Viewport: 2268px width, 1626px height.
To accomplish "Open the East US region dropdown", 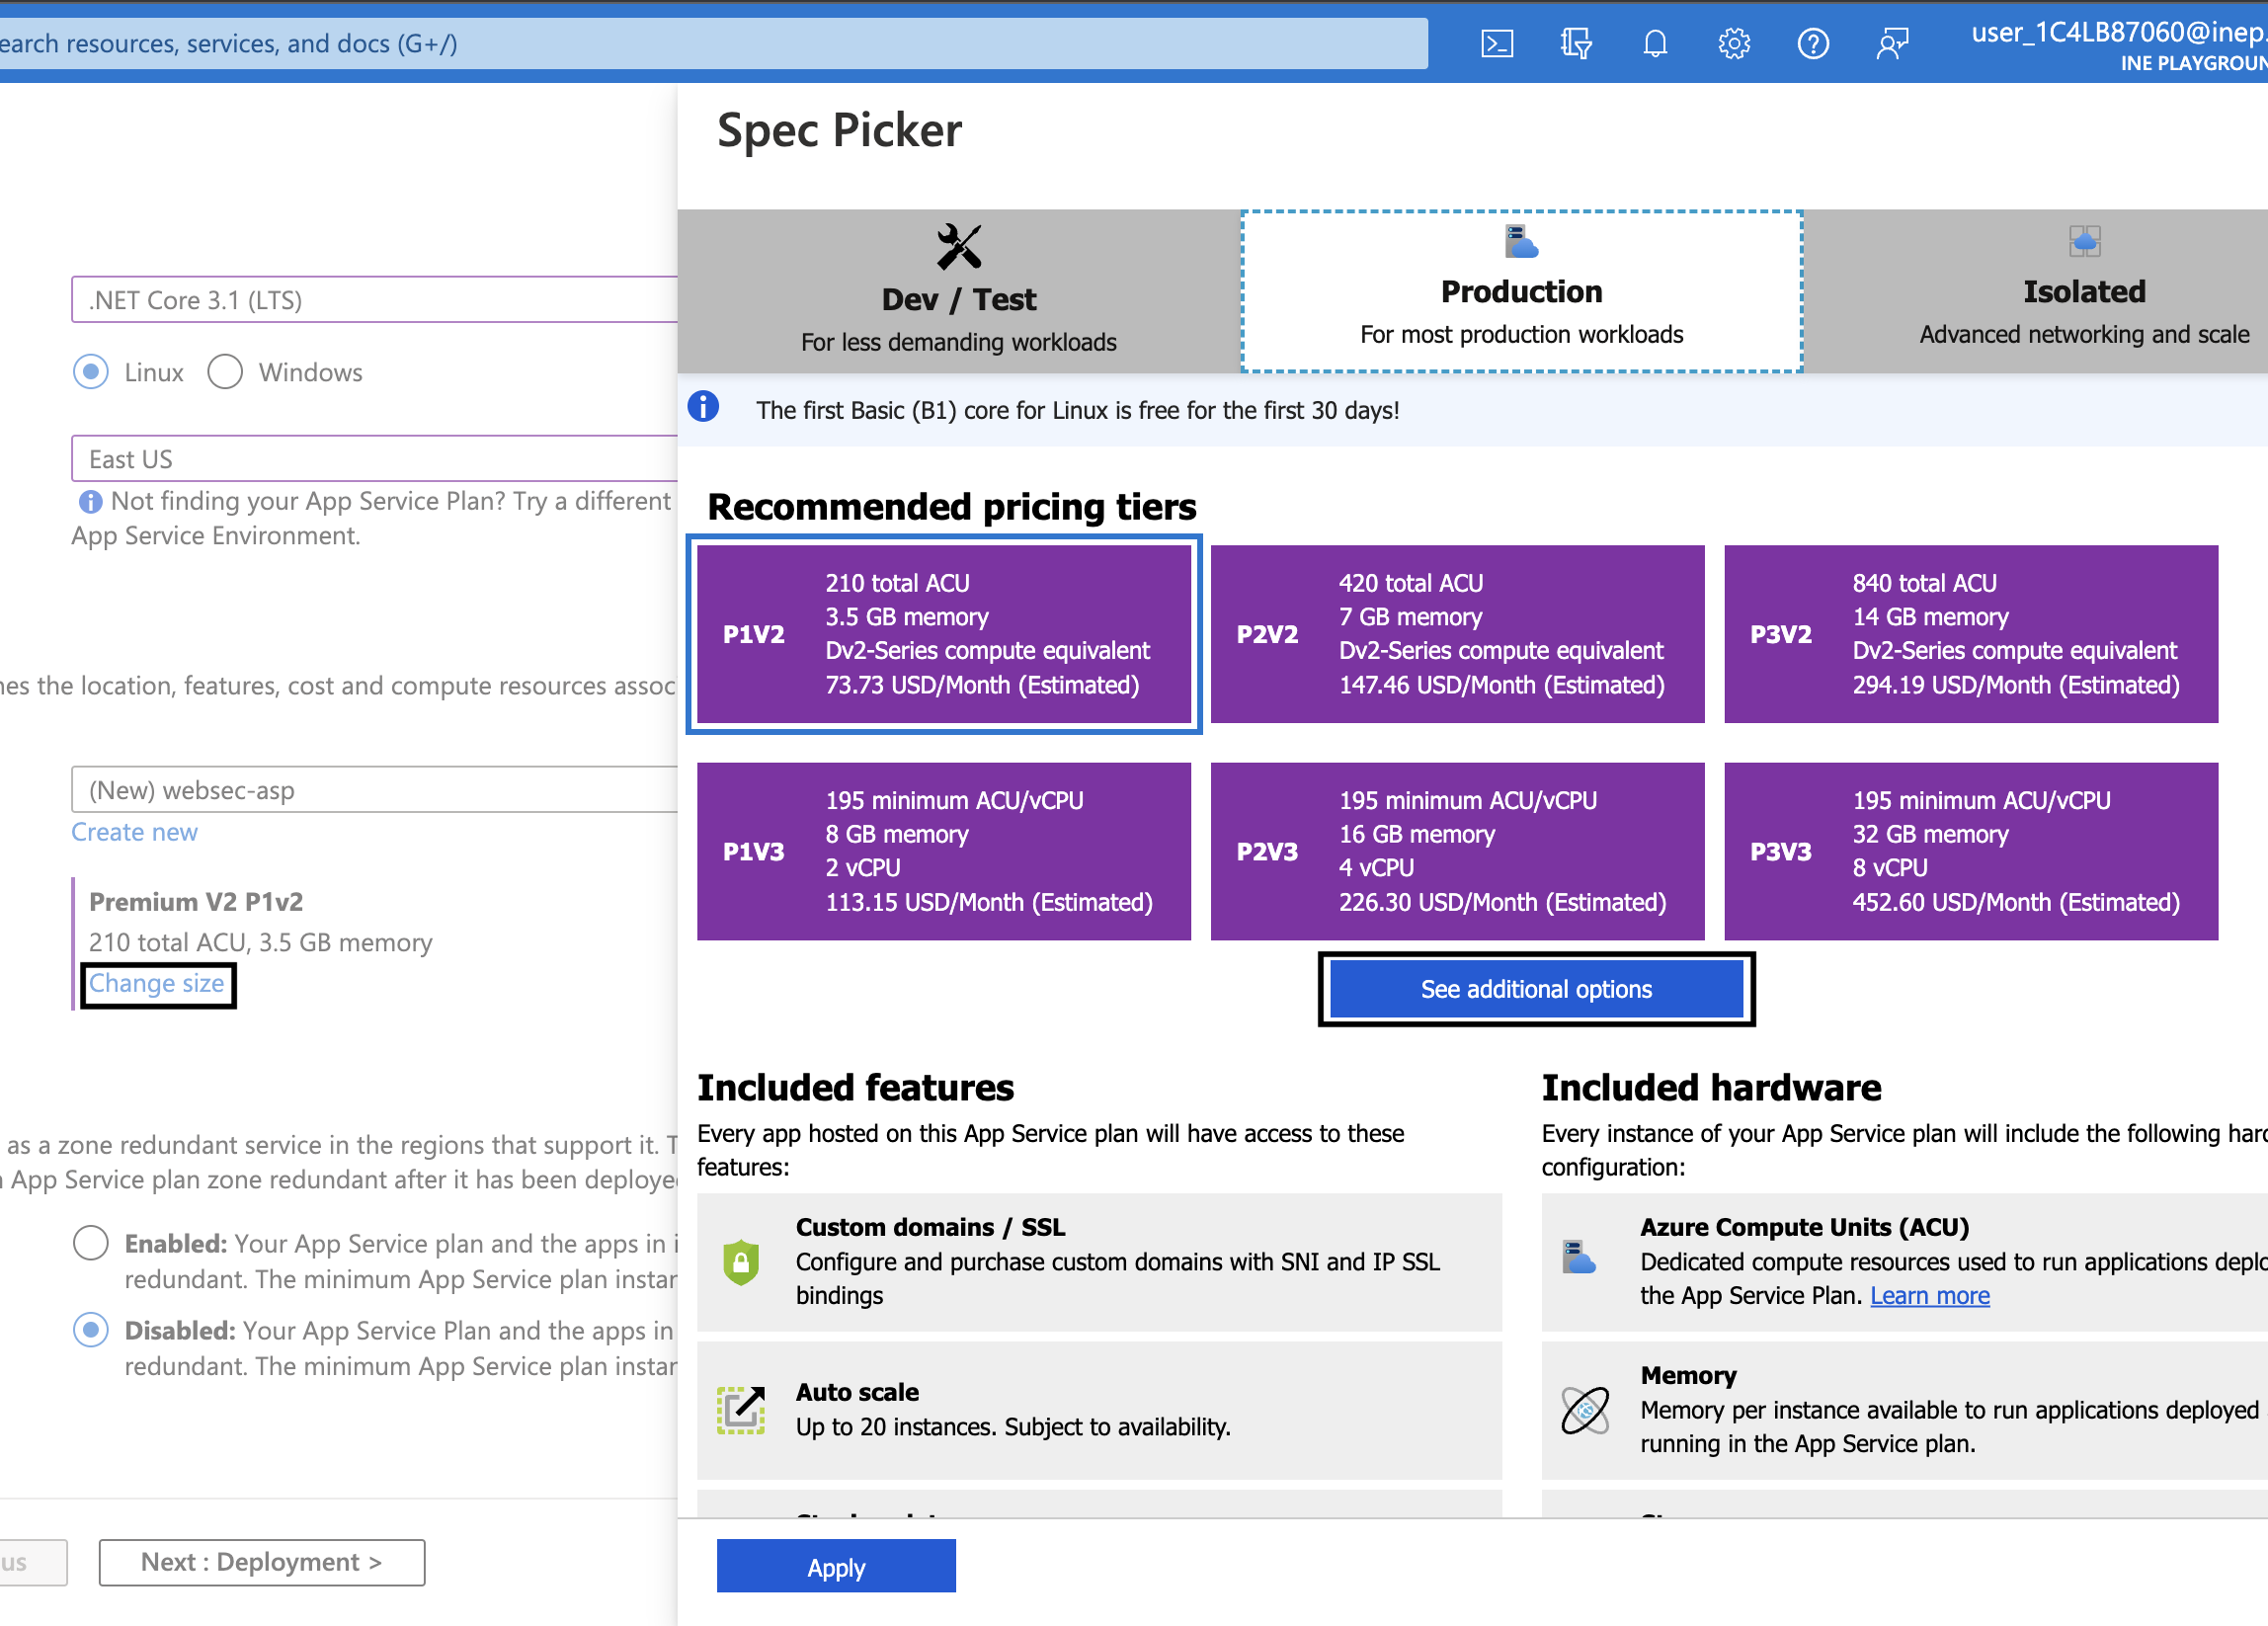I will pos(375,459).
